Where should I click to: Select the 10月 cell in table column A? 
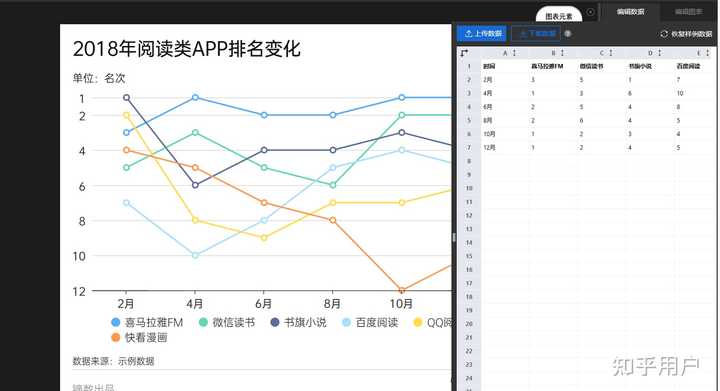click(x=504, y=134)
